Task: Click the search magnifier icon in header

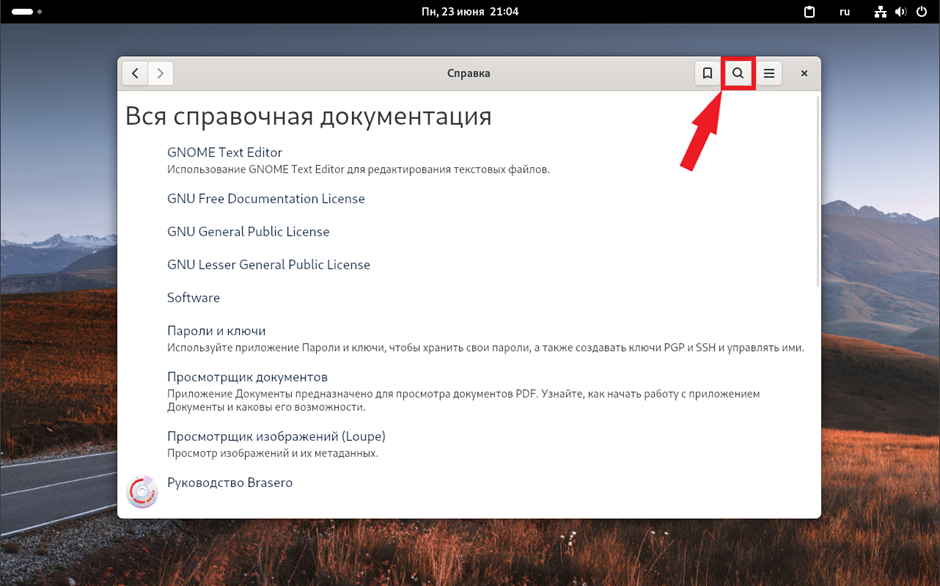Action: pyautogui.click(x=738, y=73)
